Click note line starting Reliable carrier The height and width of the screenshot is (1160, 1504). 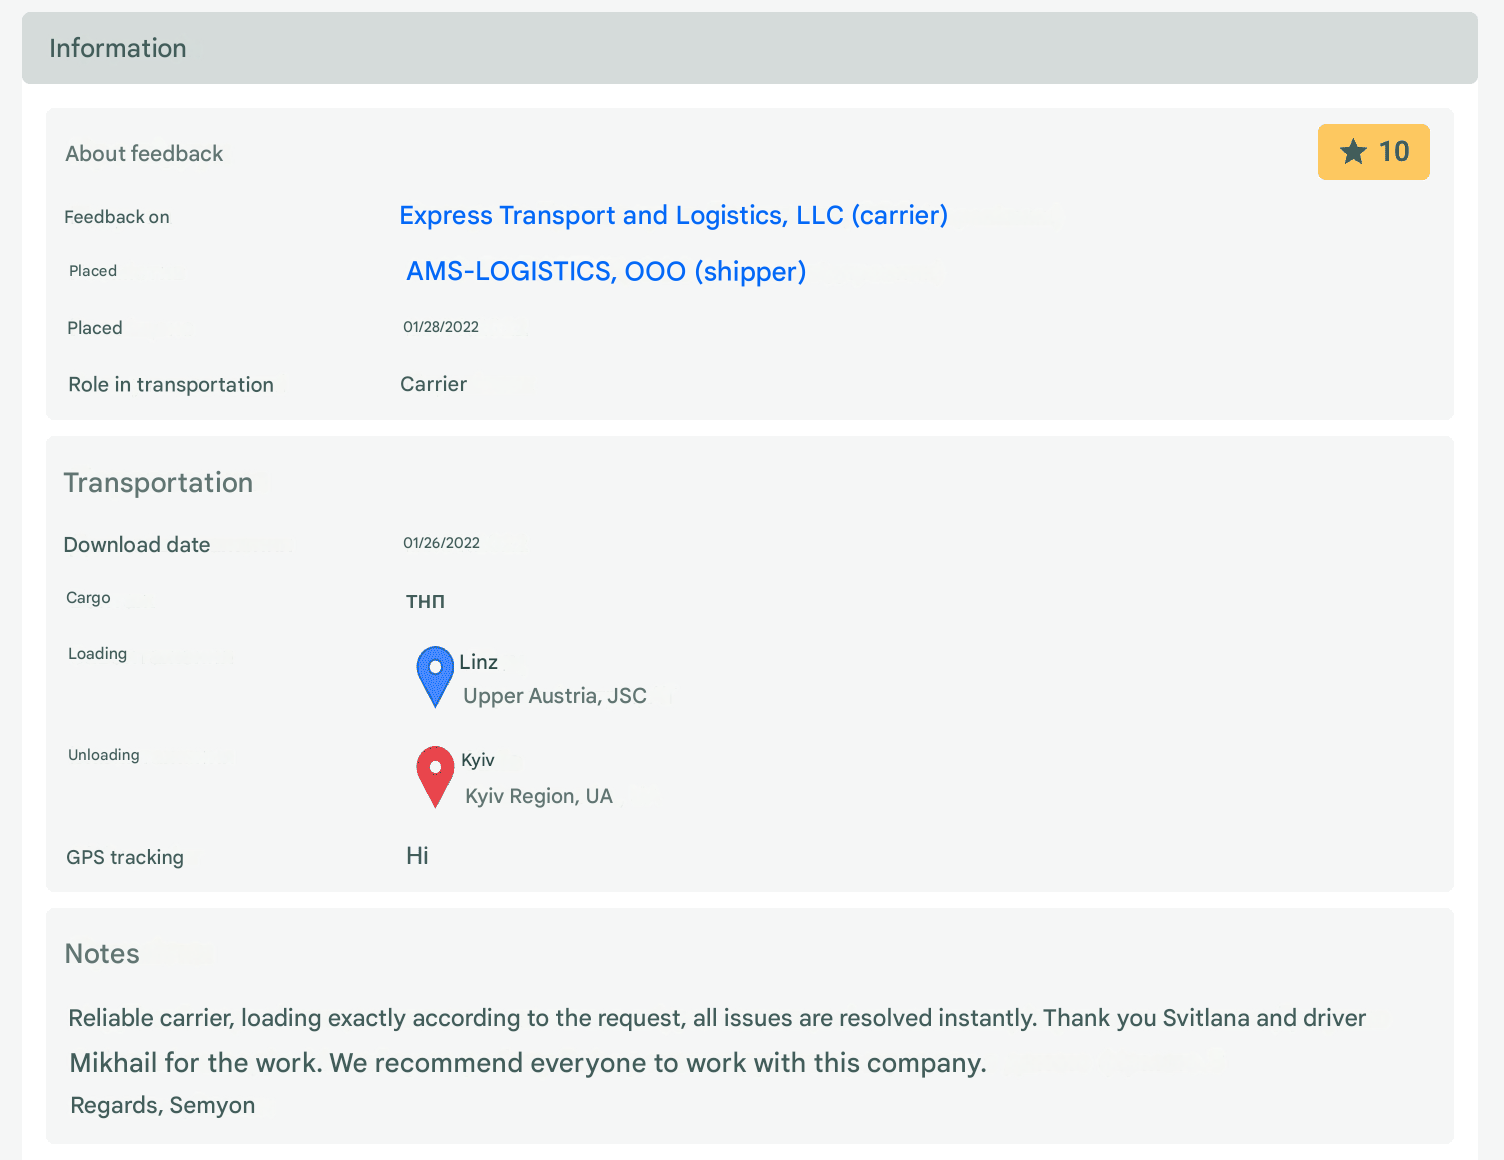click(x=717, y=1018)
